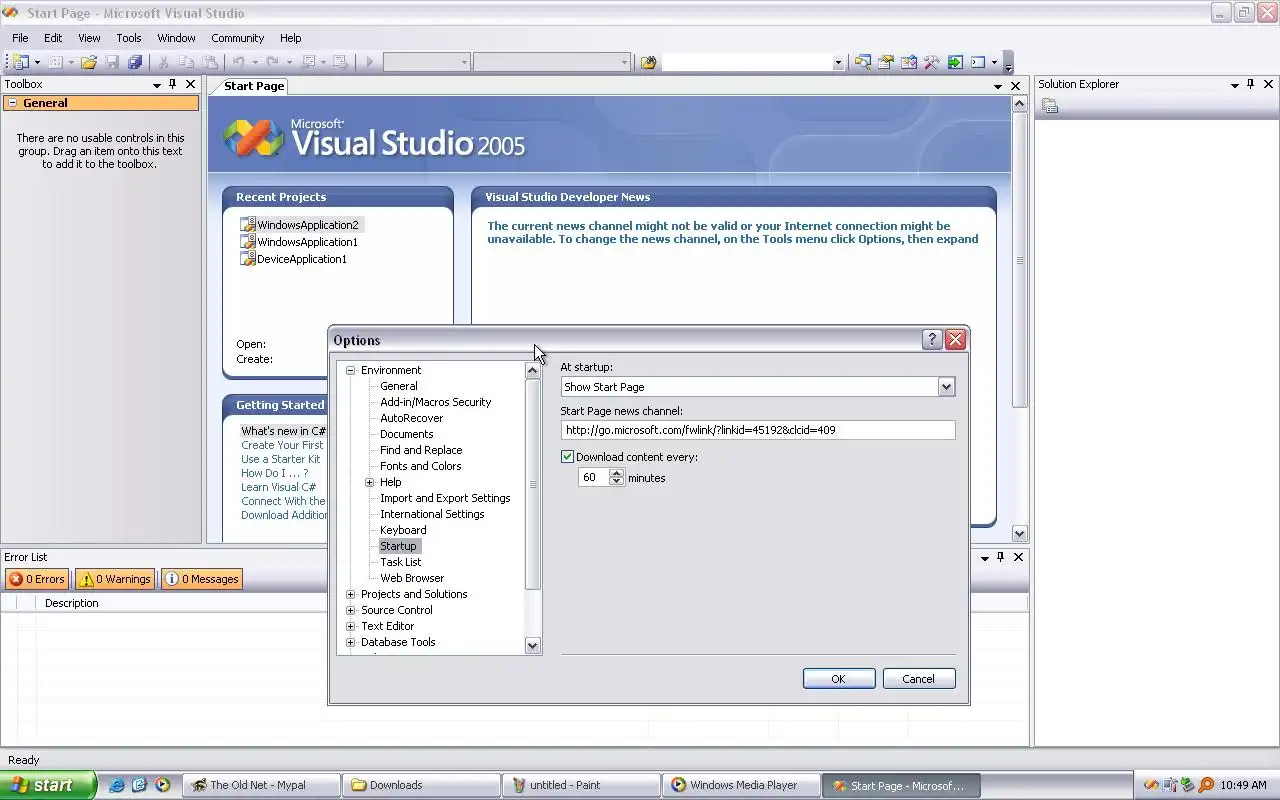Open the View menu
Viewport: 1280px width, 800px height.
point(89,38)
